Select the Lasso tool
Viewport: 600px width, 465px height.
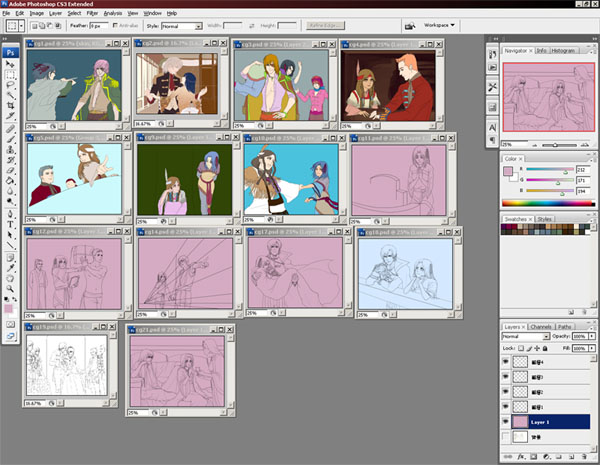click(10, 85)
